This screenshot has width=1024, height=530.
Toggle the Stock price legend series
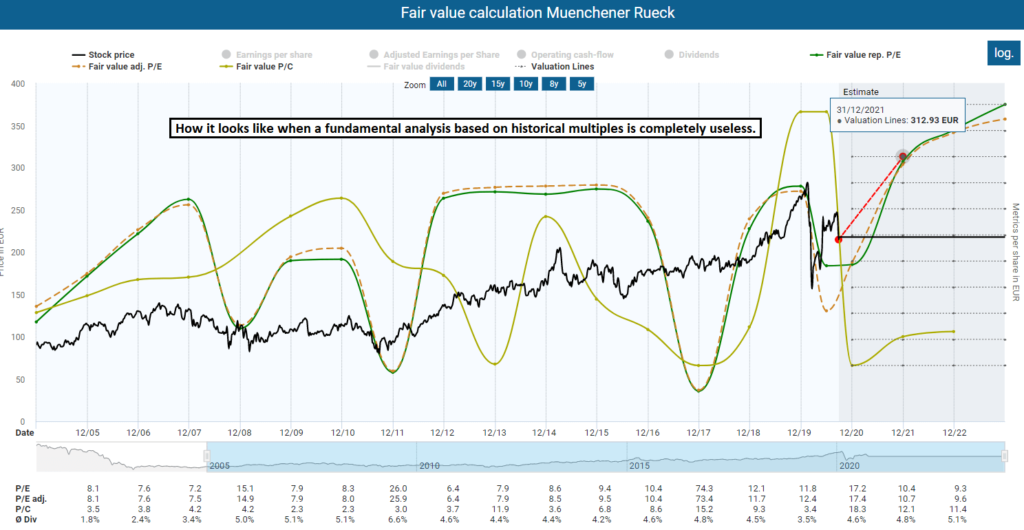(x=102, y=55)
